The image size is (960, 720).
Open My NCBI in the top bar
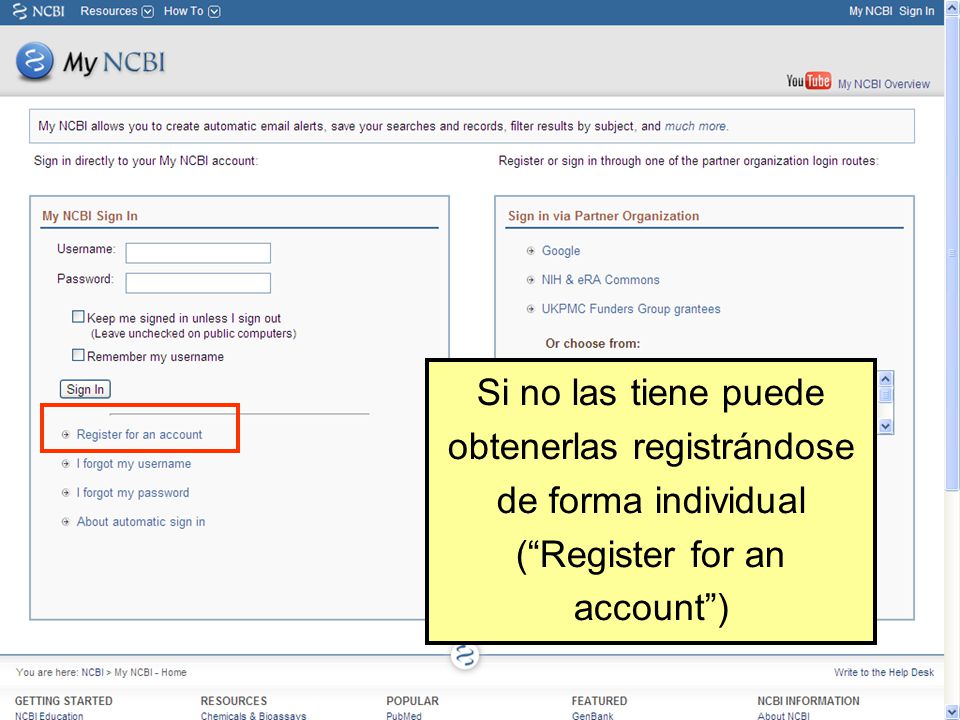point(870,11)
